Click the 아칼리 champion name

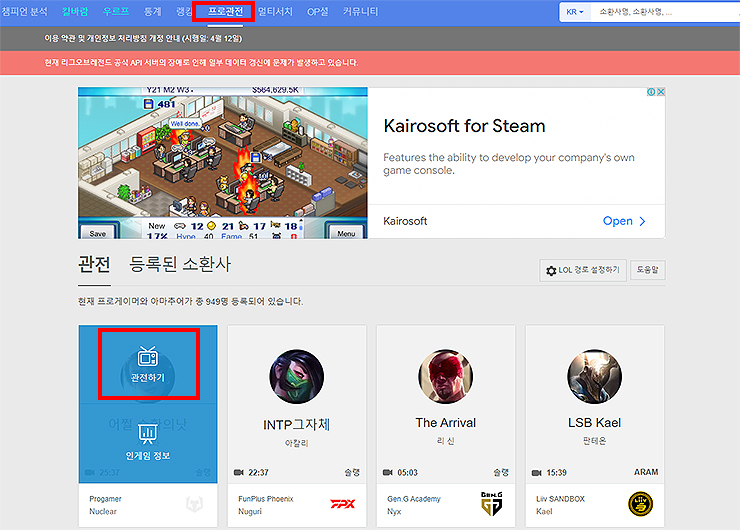[x=296, y=443]
